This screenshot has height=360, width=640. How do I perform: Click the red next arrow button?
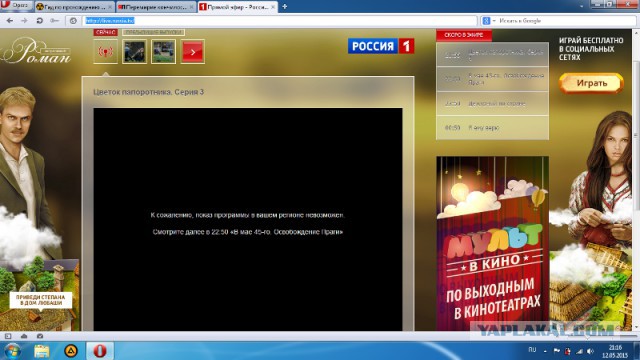coord(193,51)
